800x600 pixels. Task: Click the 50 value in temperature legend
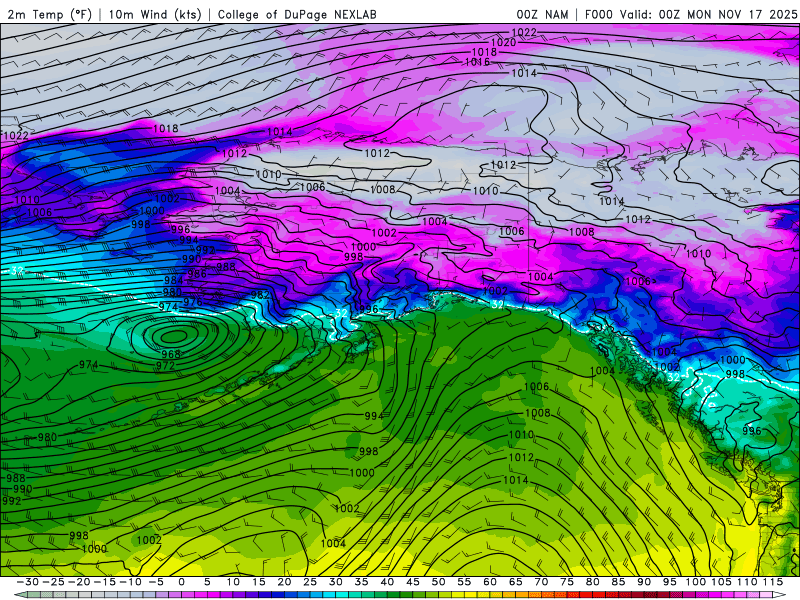point(438,582)
